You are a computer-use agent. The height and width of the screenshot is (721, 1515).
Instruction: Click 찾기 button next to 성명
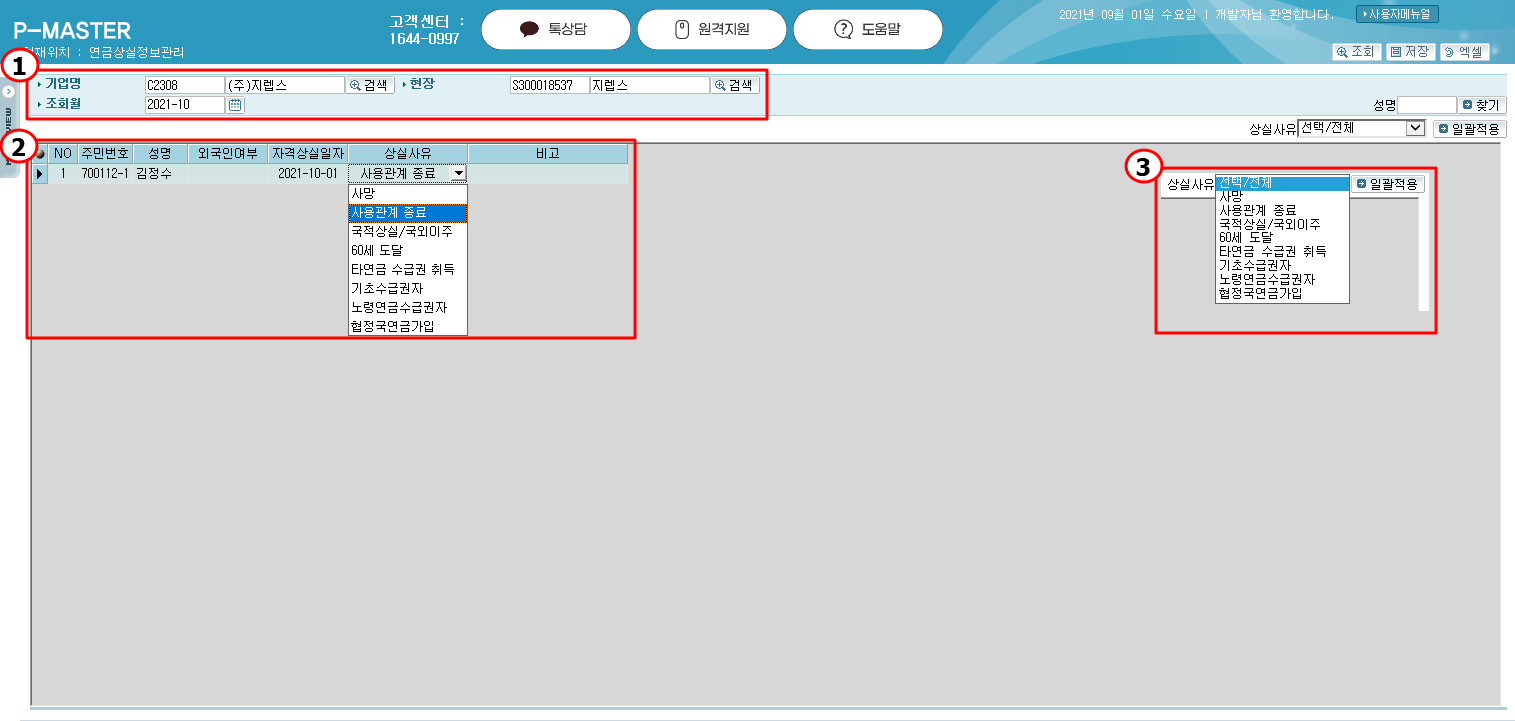(1481, 105)
